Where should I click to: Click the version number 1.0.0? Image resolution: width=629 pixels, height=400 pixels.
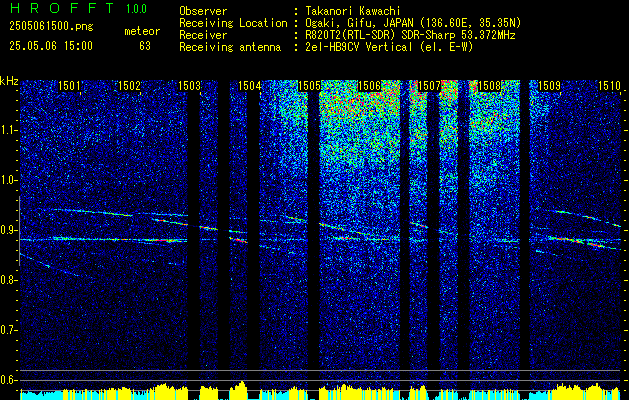pyautogui.click(x=136, y=9)
